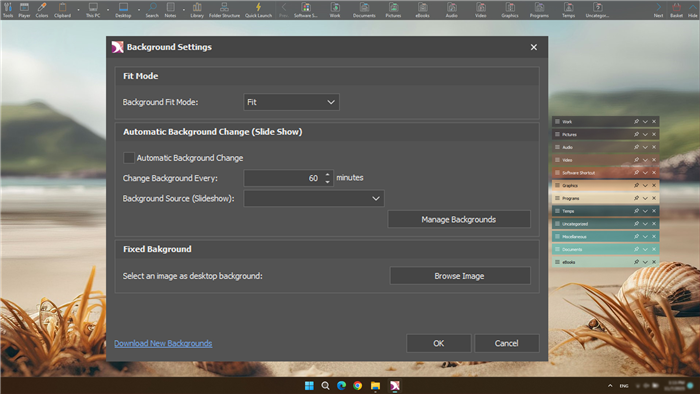Decrease the Change Background Every minutes value
The width and height of the screenshot is (700, 394).
click(x=328, y=182)
